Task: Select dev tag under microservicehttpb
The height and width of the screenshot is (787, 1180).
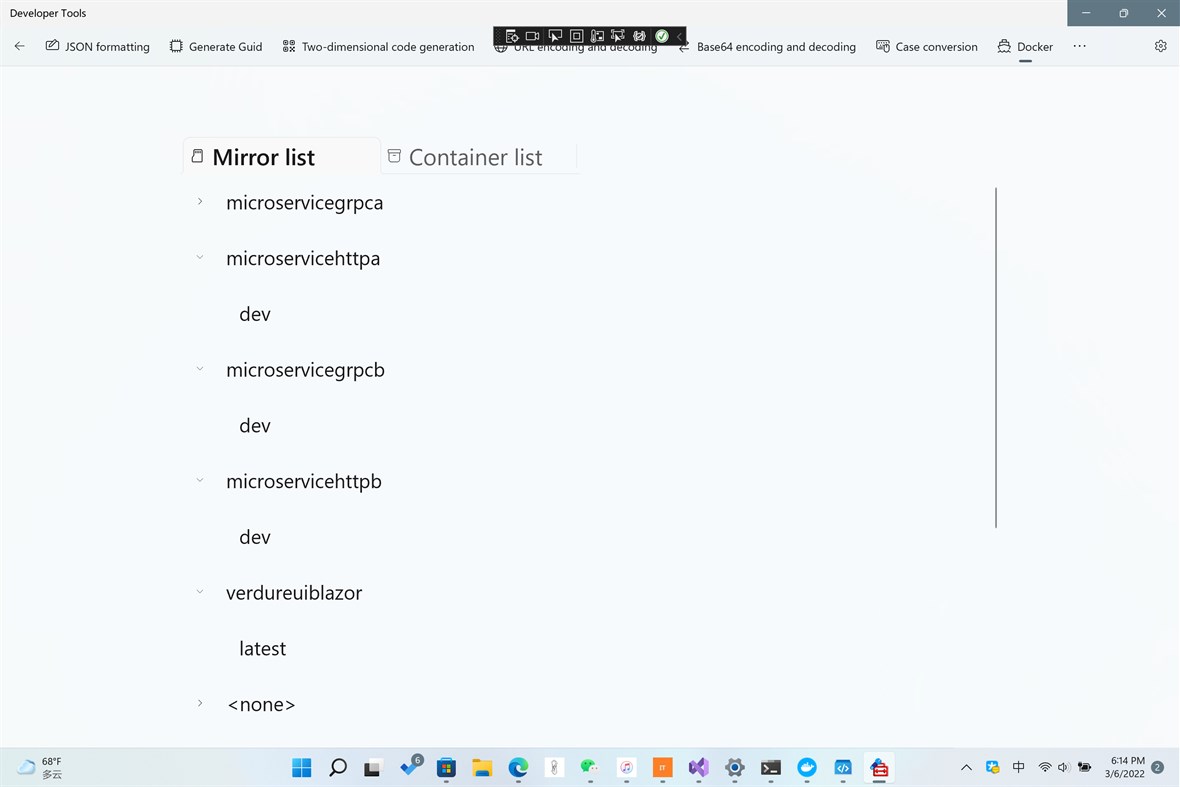Action: pyautogui.click(x=255, y=537)
